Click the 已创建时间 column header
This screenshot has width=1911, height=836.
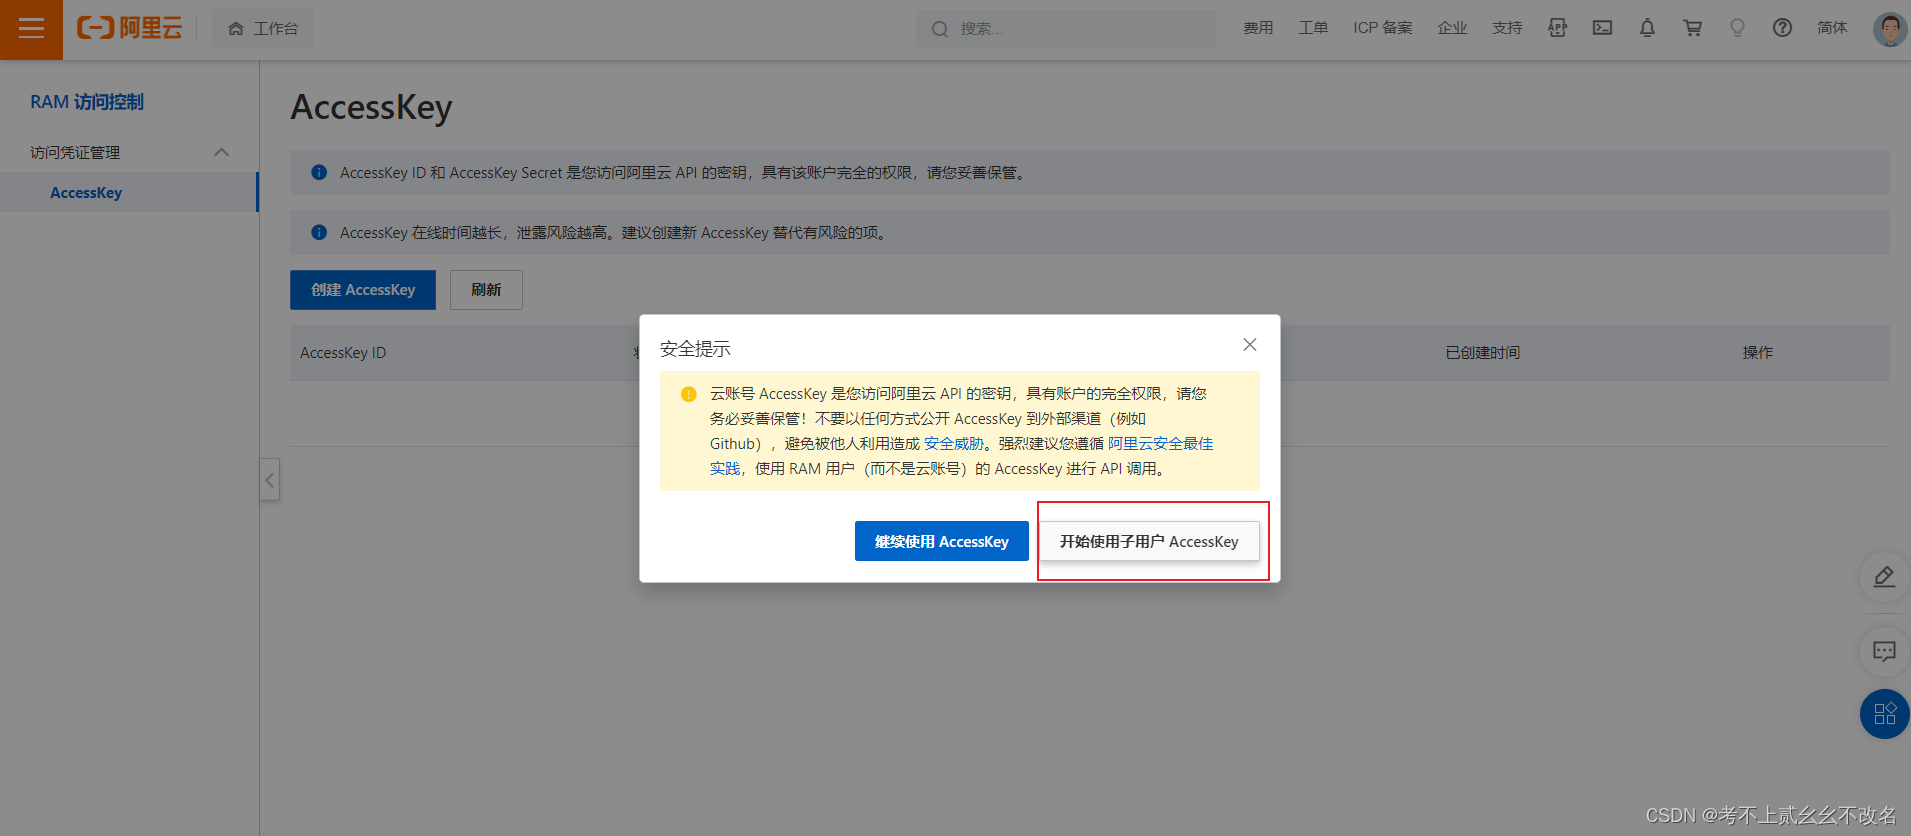point(1483,353)
